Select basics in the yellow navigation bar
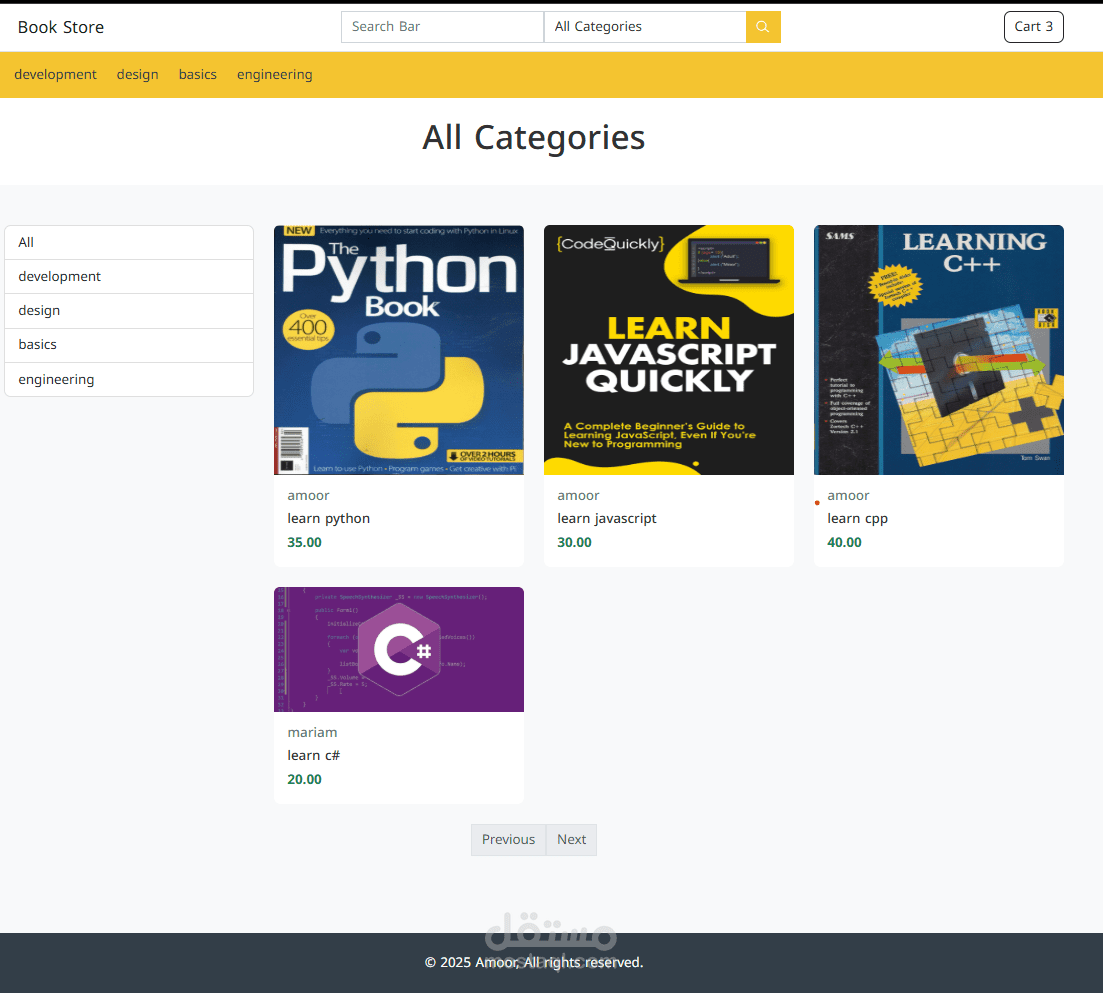 (198, 75)
